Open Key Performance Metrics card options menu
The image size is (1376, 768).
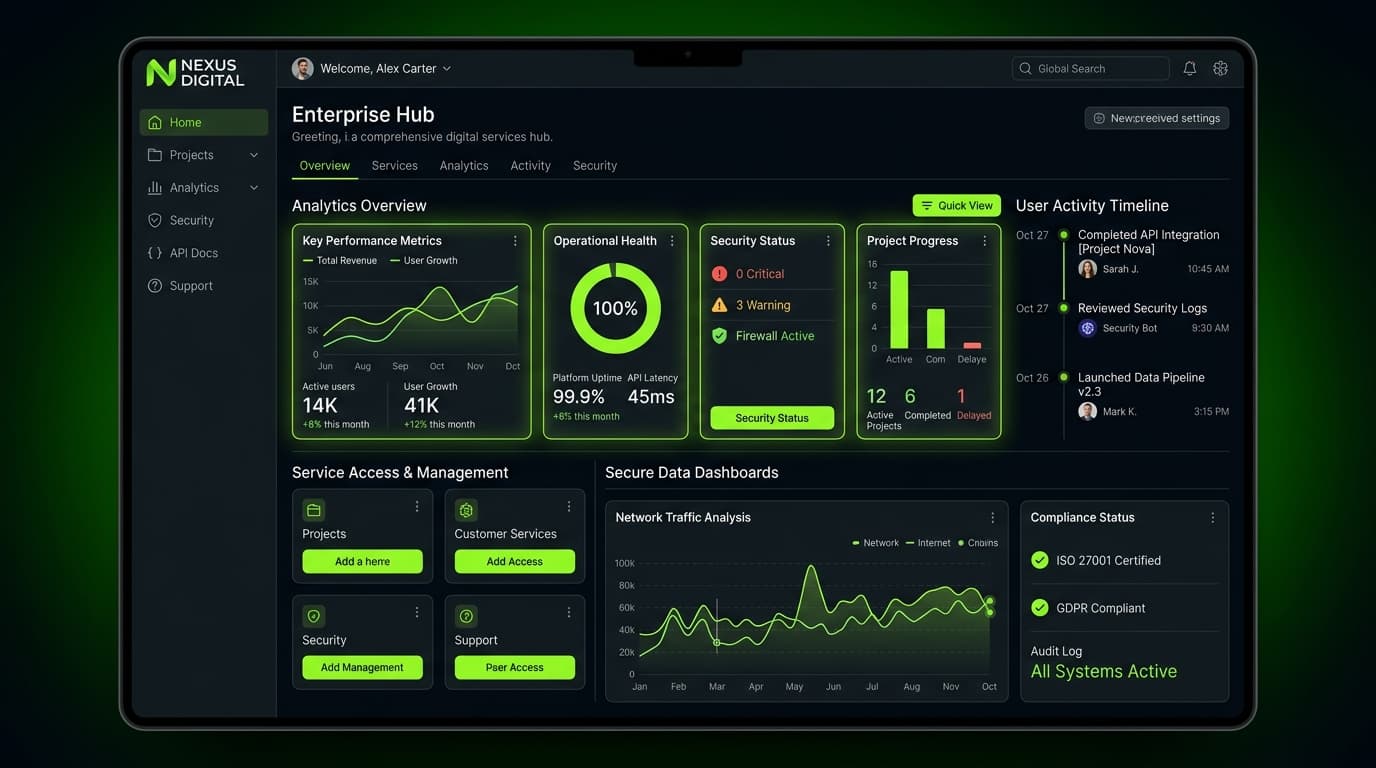pyautogui.click(x=515, y=241)
